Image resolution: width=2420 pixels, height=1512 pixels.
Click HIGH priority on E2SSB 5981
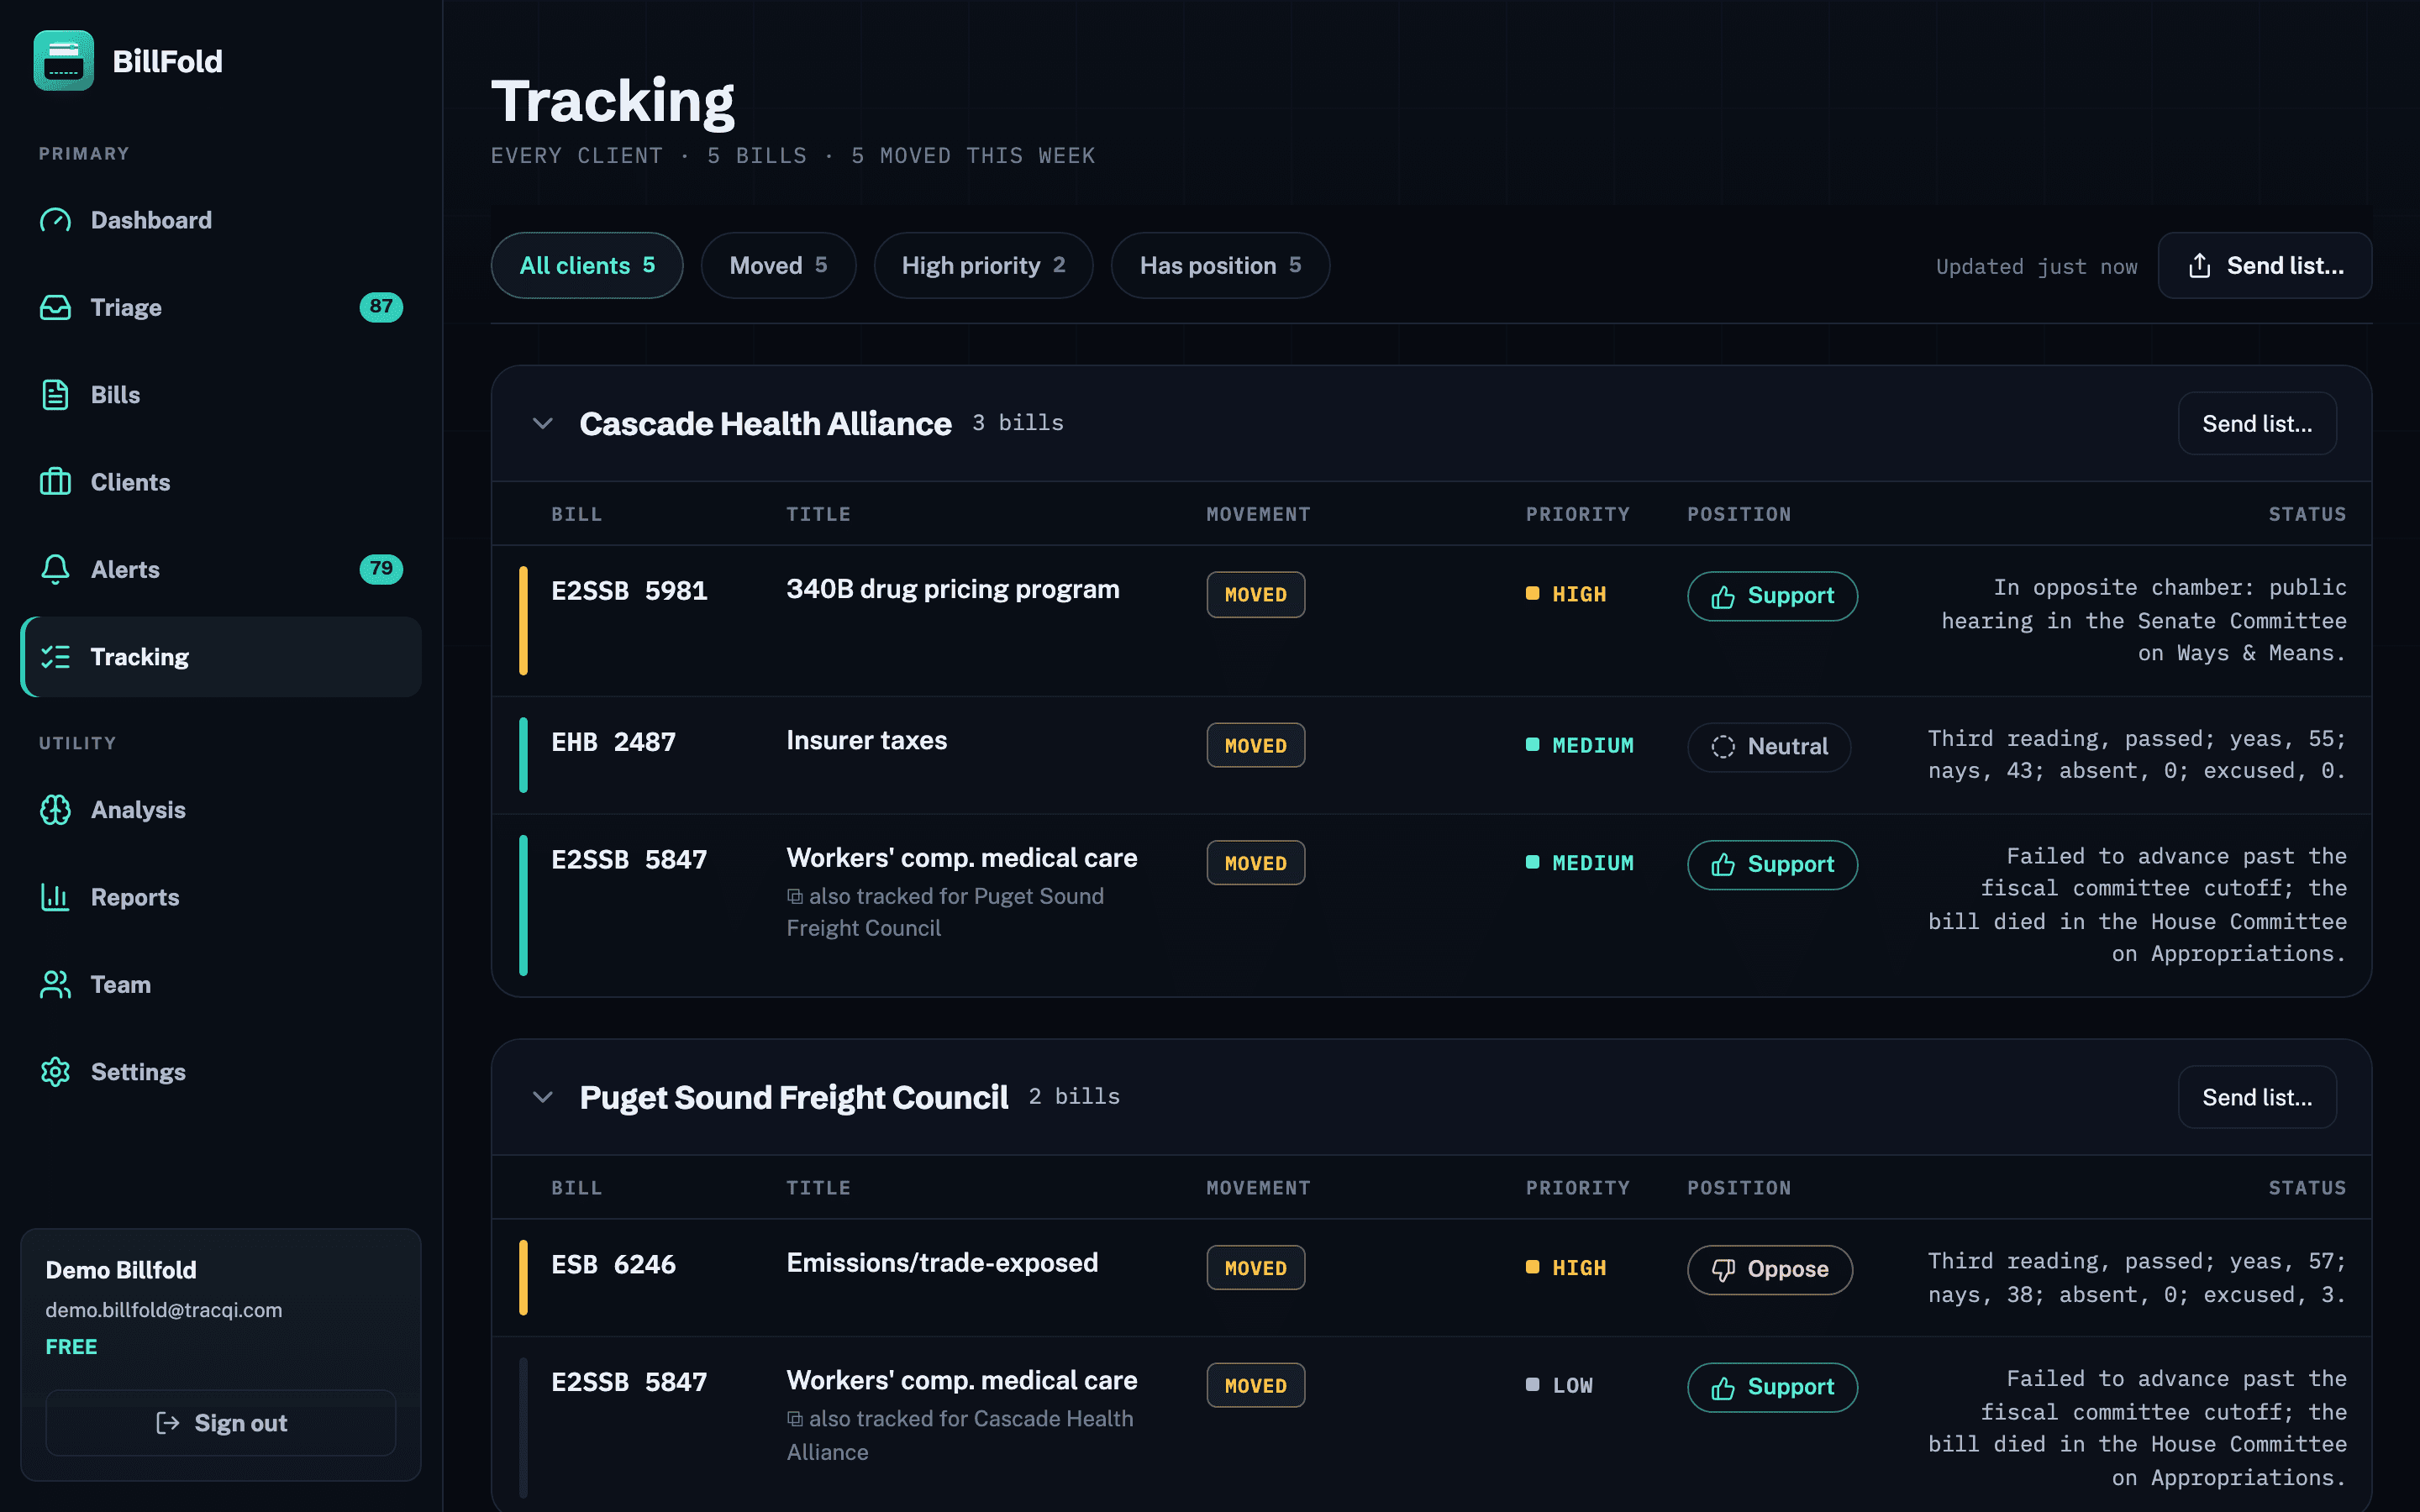click(x=1566, y=594)
